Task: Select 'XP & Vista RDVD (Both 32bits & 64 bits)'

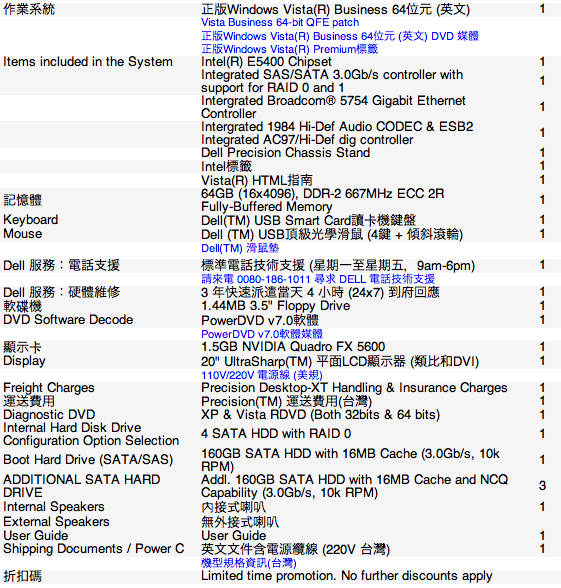Action: [x=321, y=415]
